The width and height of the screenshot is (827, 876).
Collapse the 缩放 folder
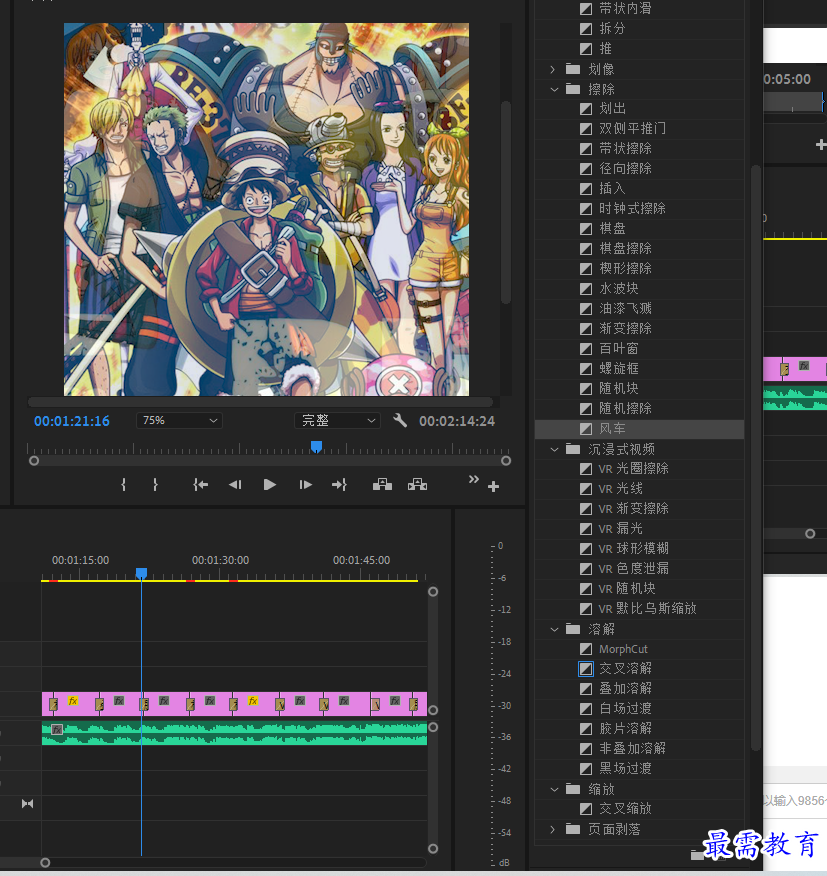[x=554, y=789]
